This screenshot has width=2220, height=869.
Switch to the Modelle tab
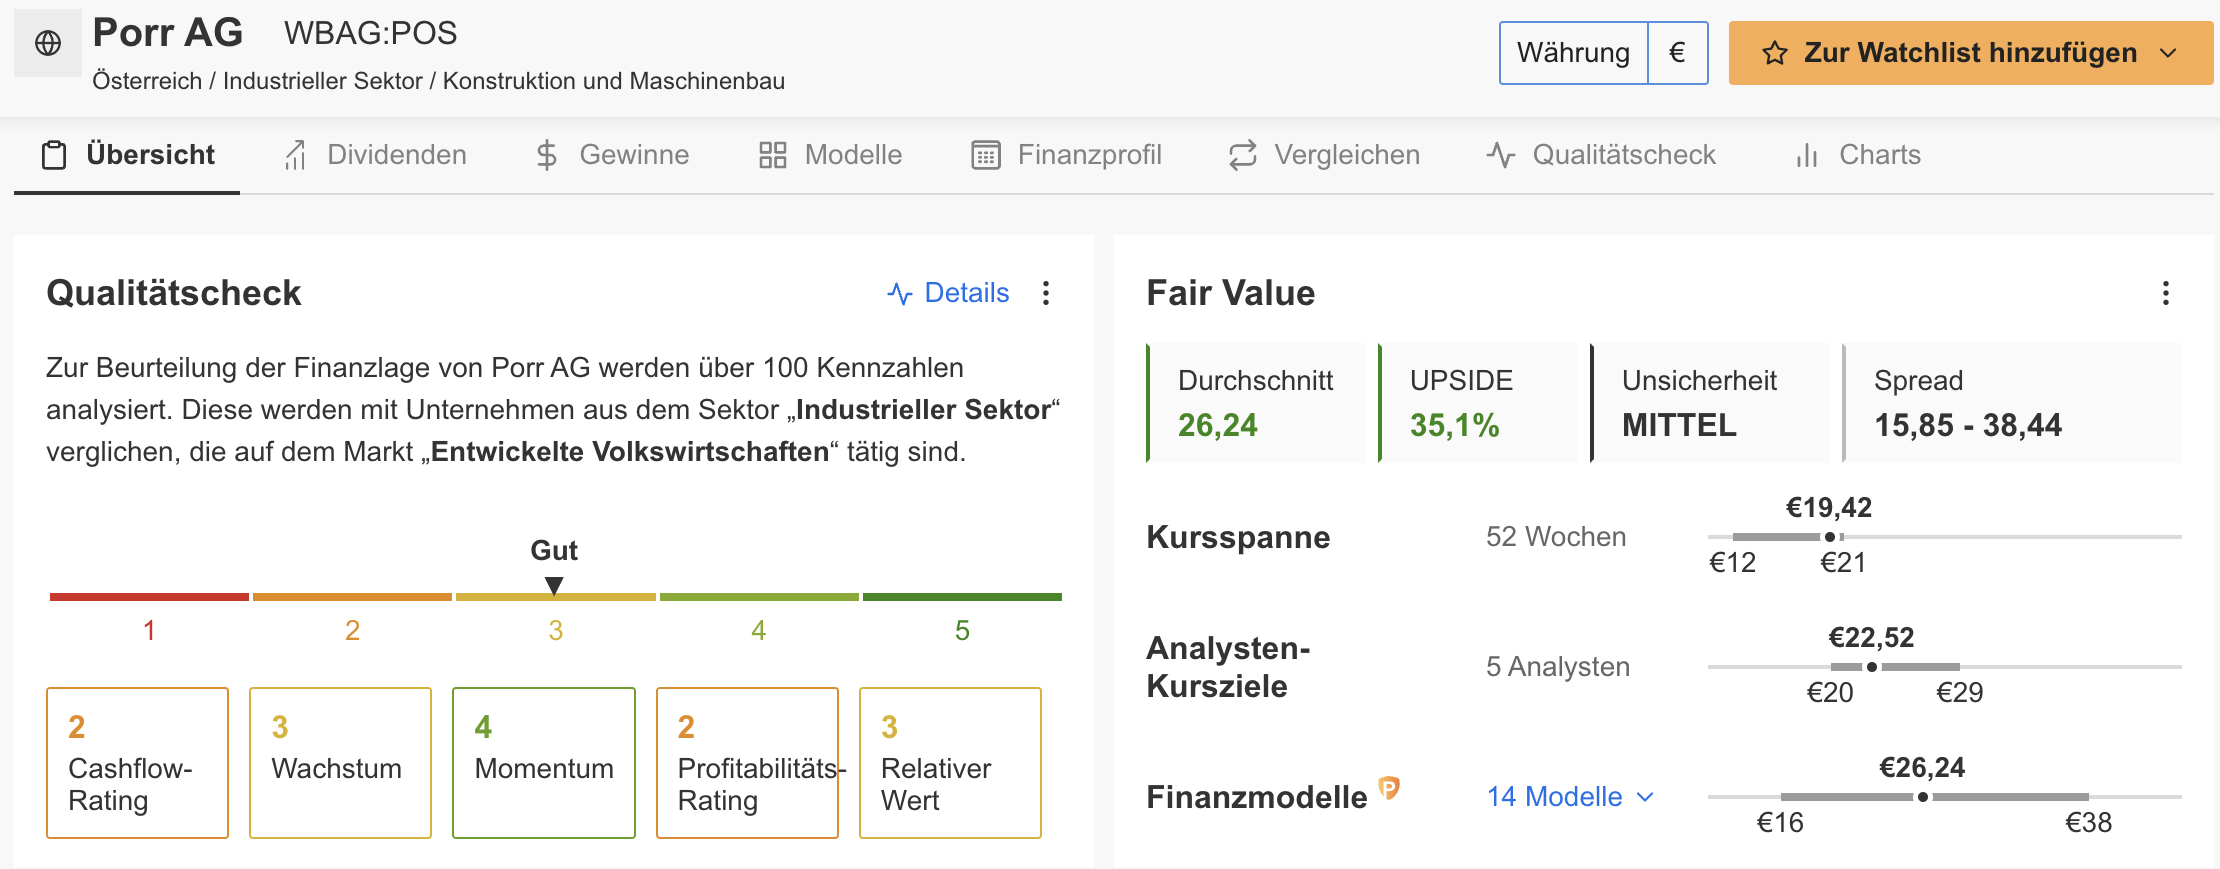[x=830, y=155]
